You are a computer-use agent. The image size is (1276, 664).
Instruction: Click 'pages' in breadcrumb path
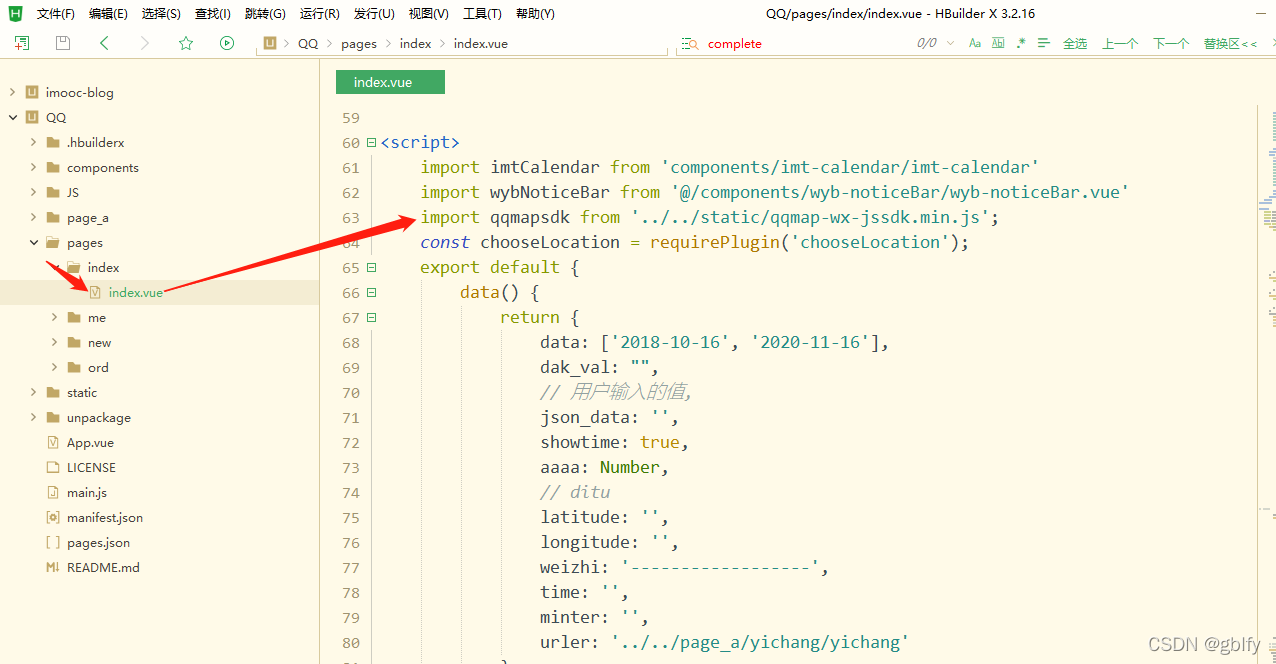[x=359, y=43]
